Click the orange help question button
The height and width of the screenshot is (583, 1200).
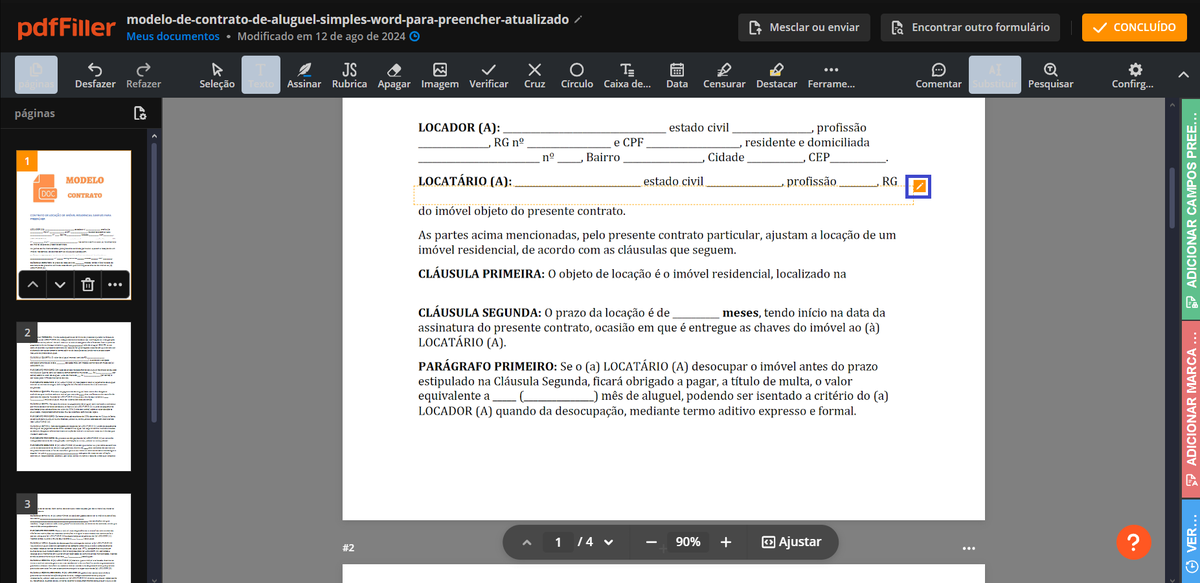click(x=1133, y=542)
